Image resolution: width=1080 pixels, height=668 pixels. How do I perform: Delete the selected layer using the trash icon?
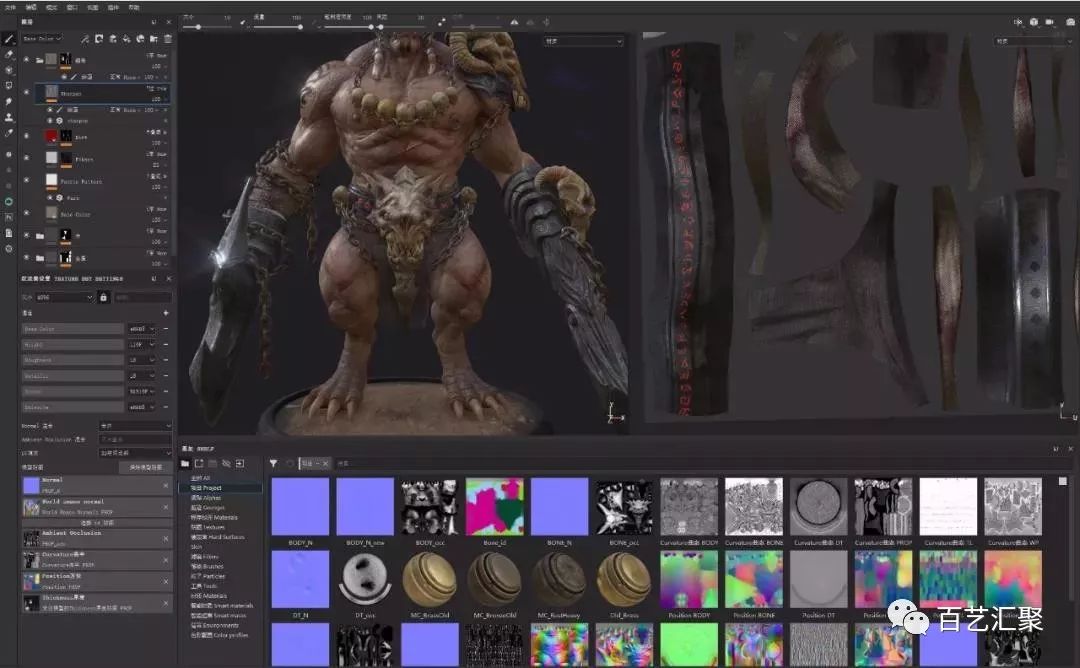(167, 39)
